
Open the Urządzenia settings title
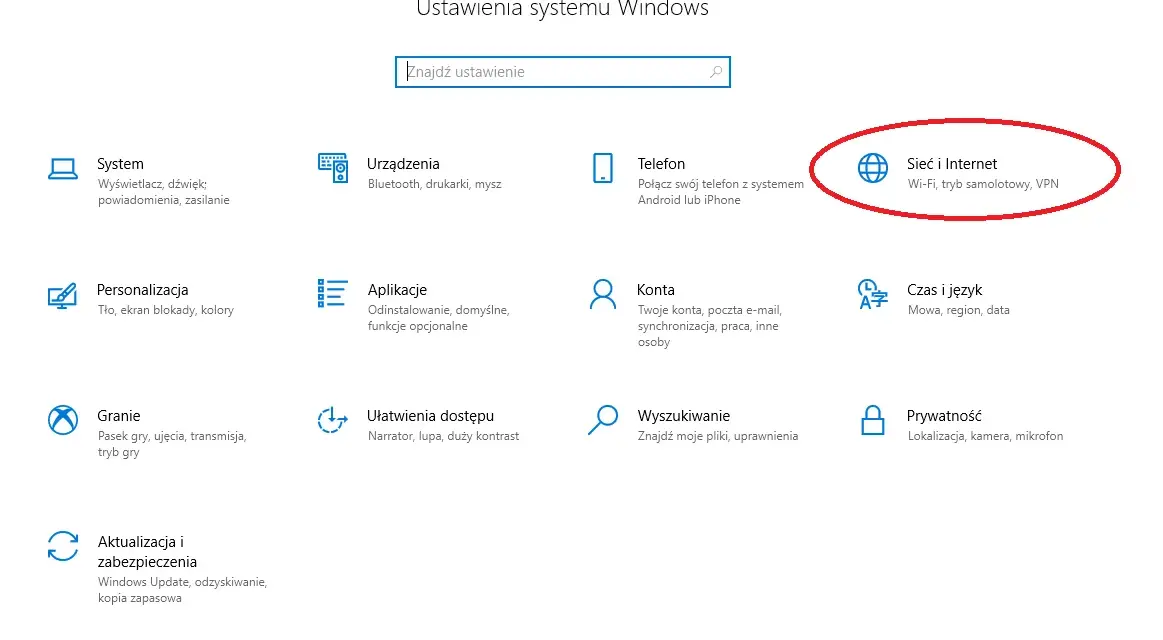pyautogui.click(x=403, y=164)
